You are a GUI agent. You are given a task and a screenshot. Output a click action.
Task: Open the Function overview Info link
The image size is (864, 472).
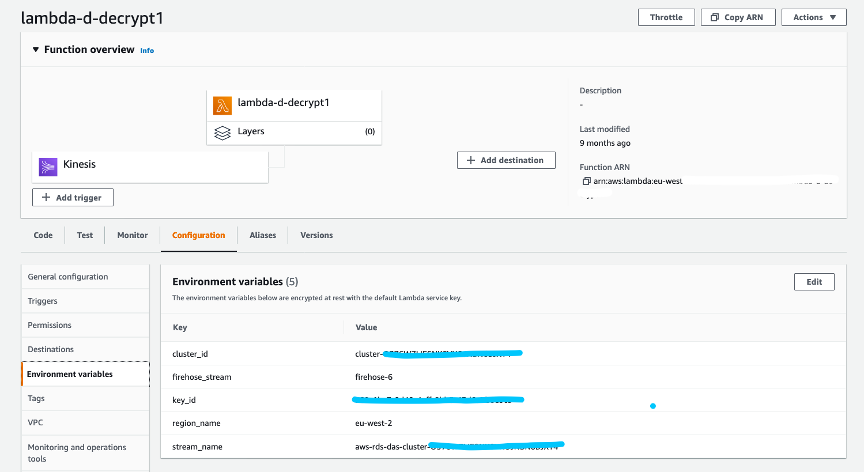coord(147,51)
